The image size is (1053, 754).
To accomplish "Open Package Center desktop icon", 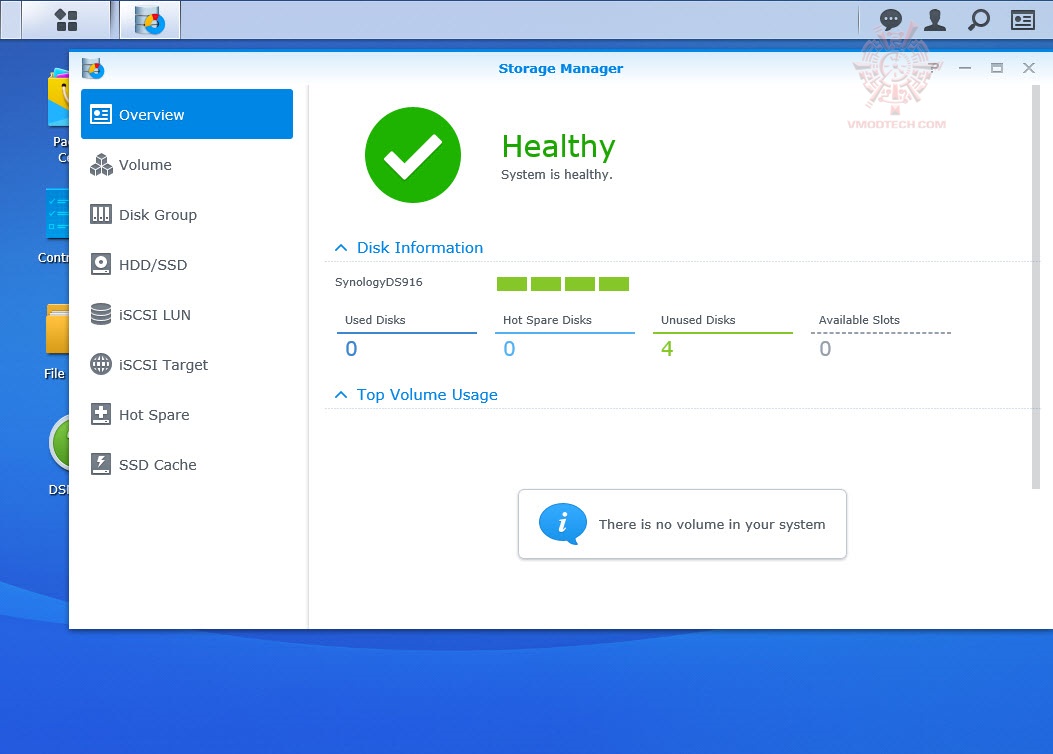I will pos(58,97).
